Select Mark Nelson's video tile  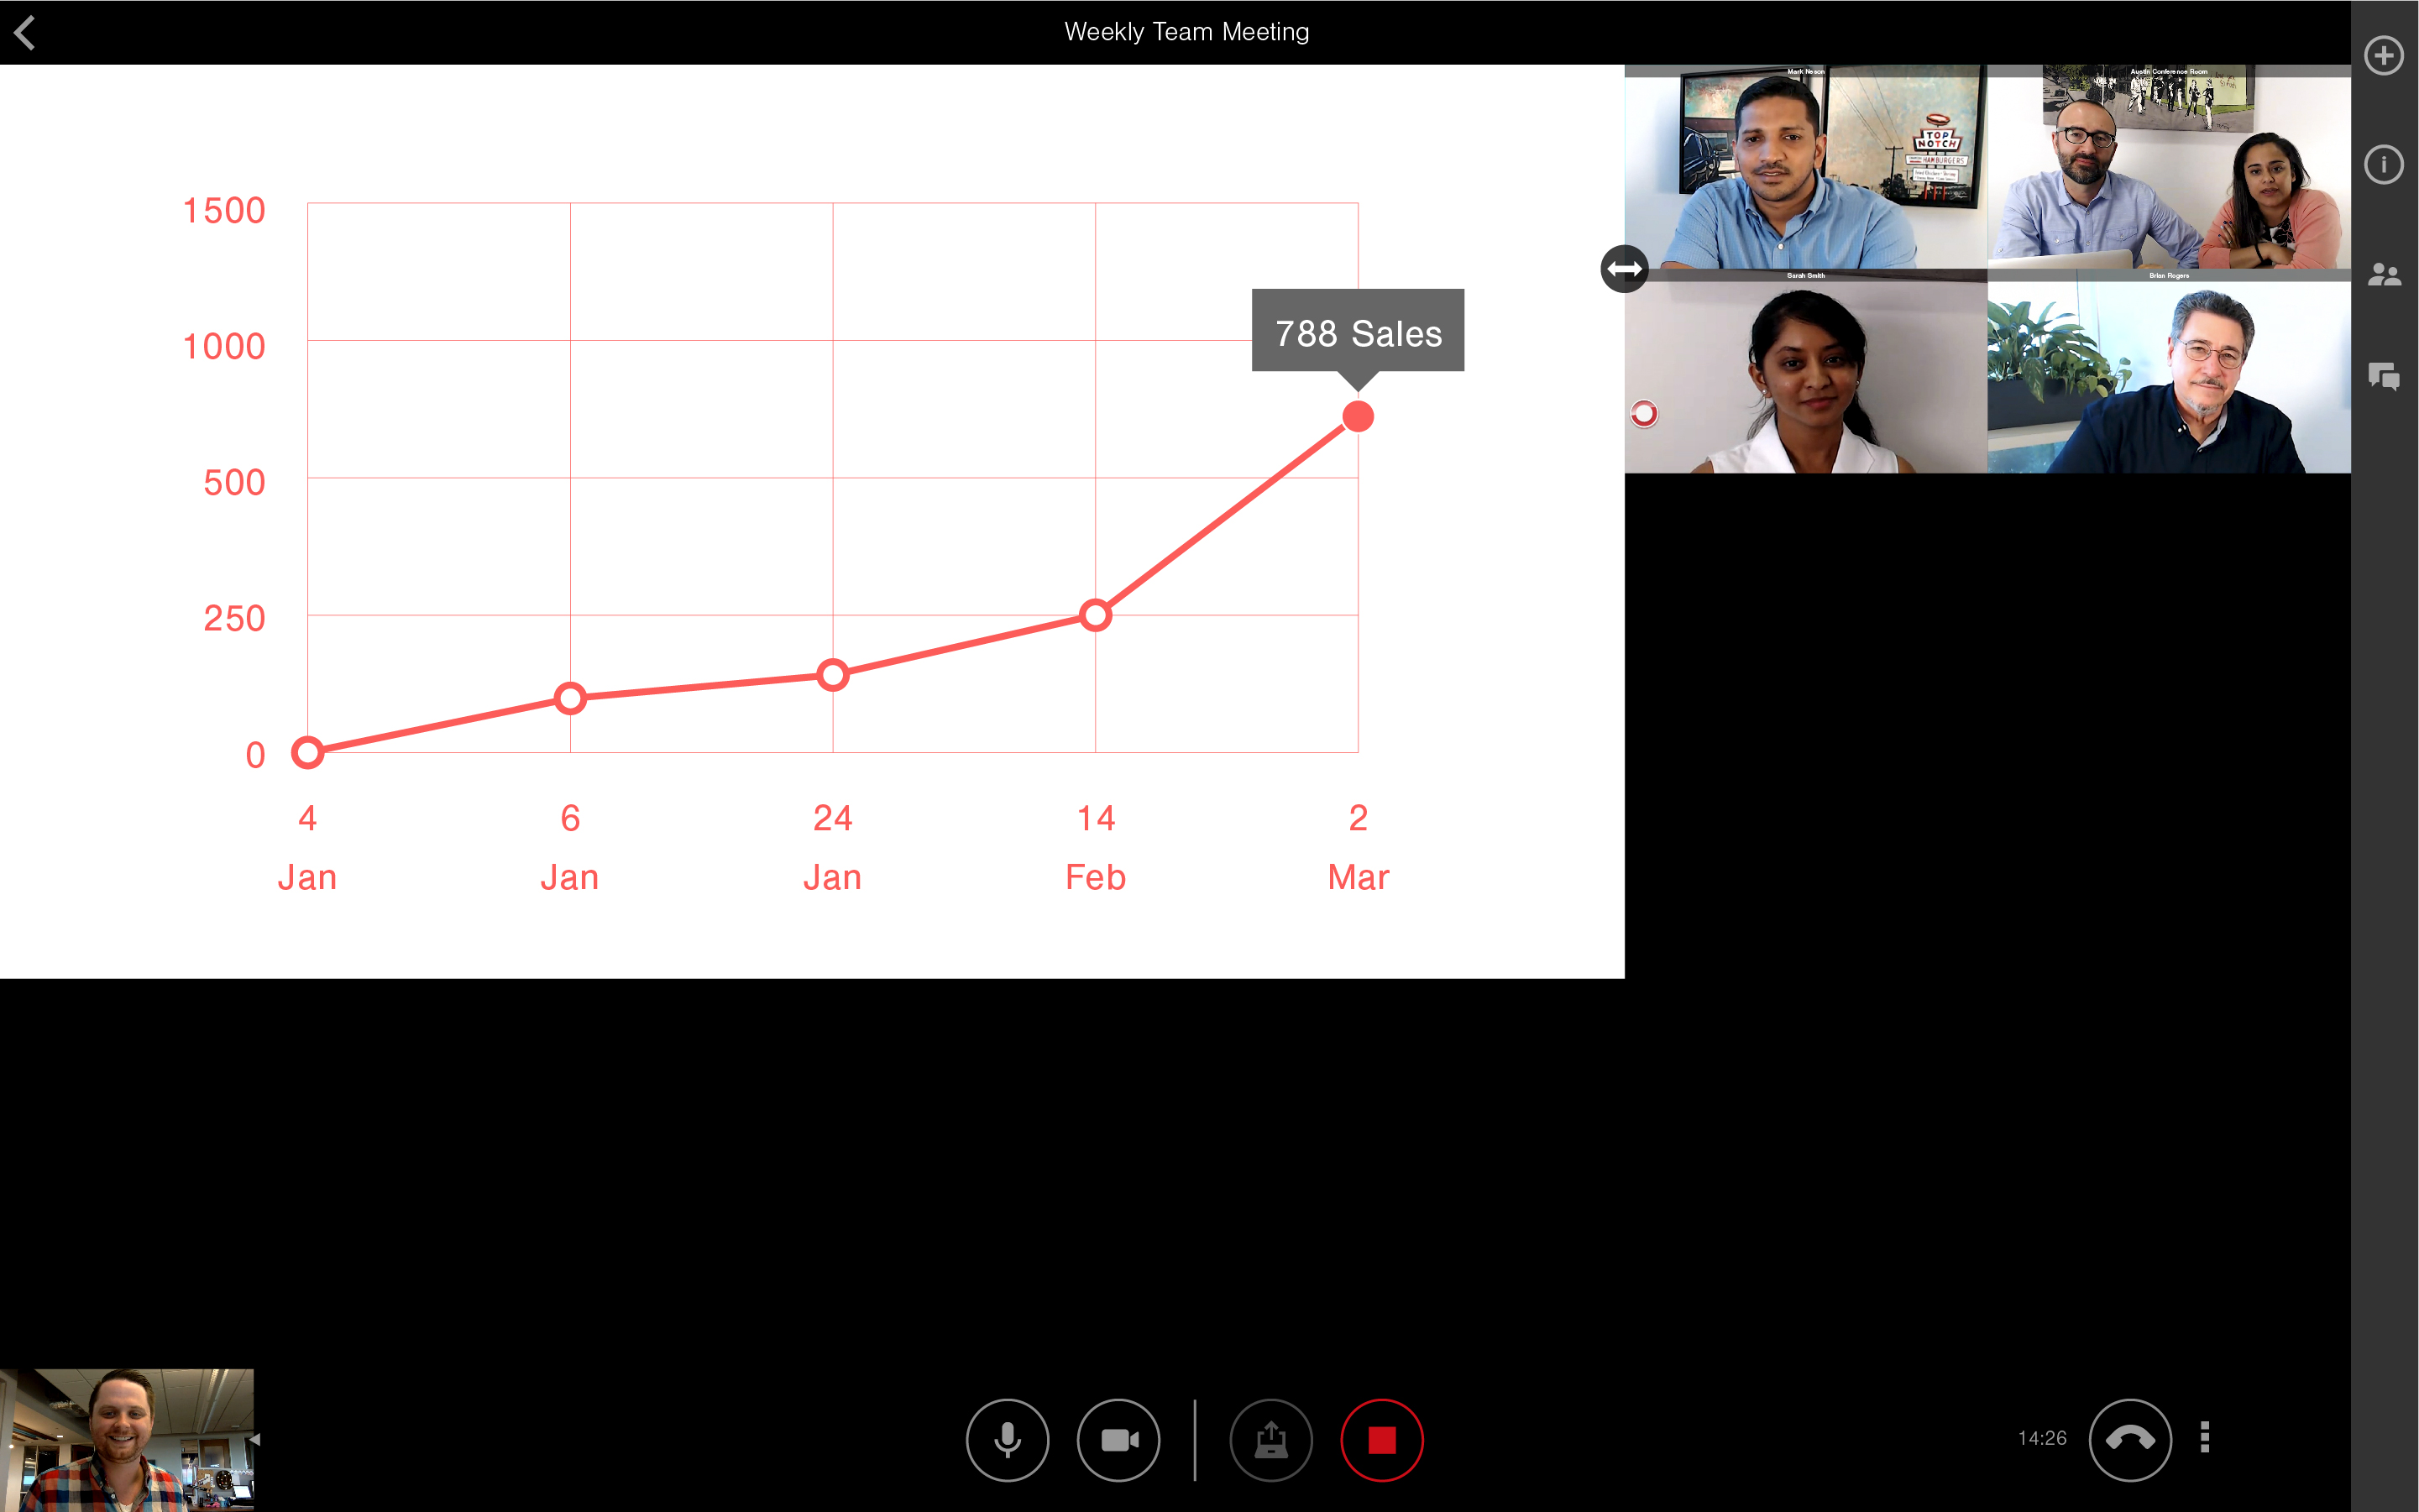point(1806,167)
